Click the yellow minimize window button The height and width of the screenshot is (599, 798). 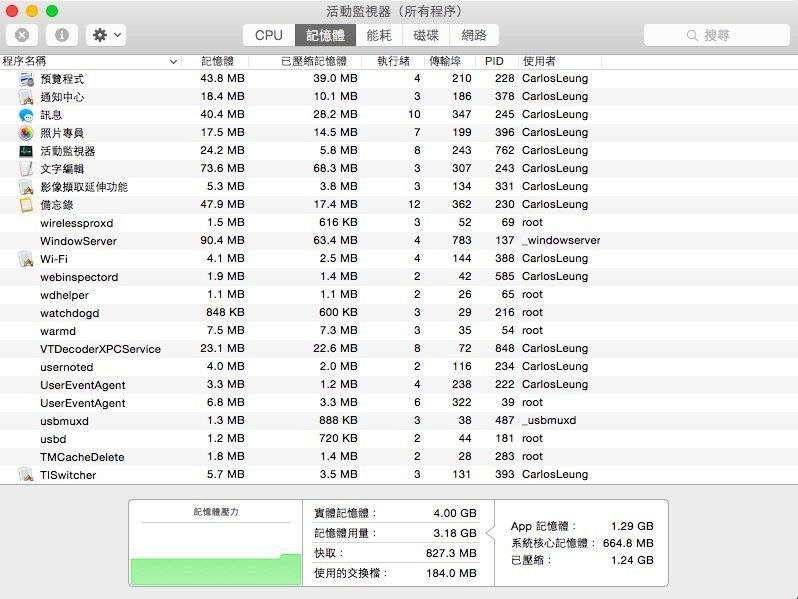click(32, 11)
